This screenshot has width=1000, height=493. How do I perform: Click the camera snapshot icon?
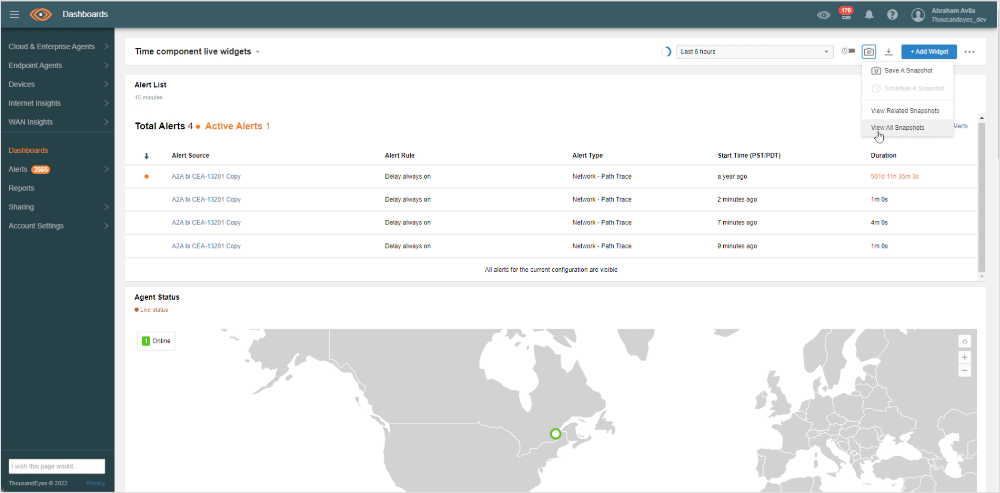click(x=868, y=51)
